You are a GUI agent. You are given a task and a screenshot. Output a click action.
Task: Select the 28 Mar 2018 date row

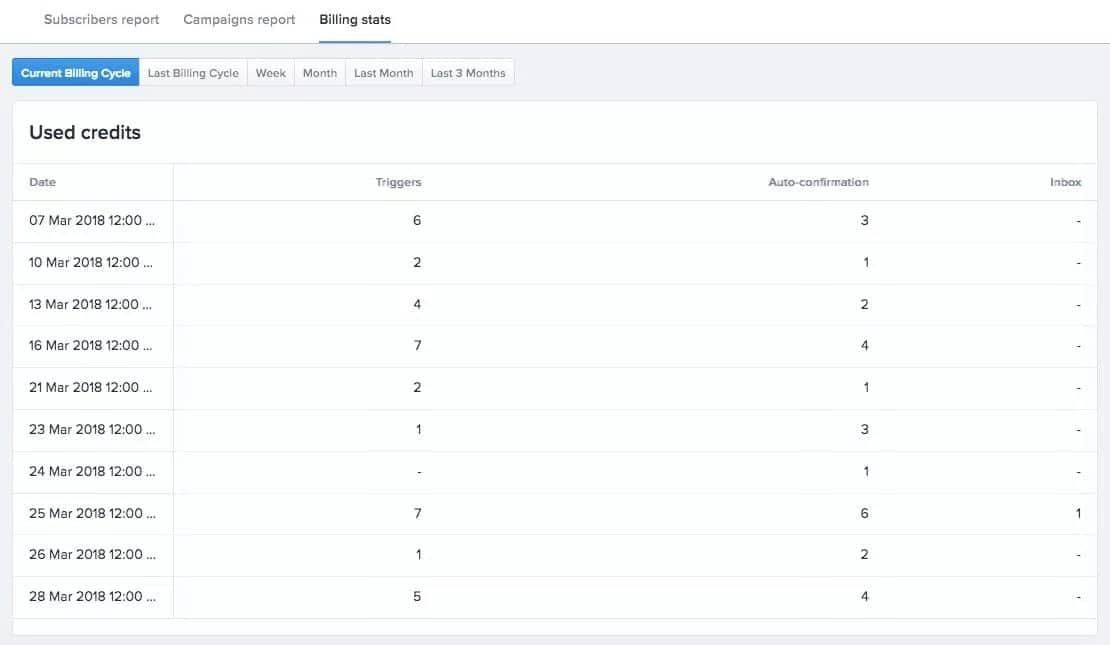pos(92,597)
